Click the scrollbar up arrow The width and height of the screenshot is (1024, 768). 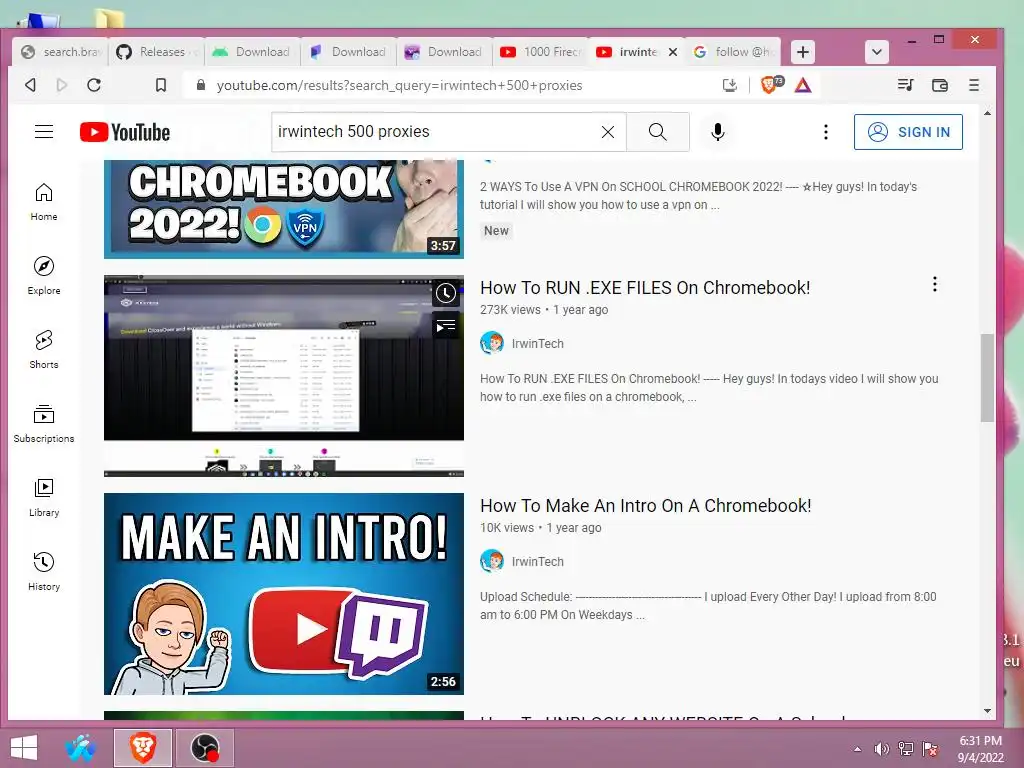click(987, 114)
